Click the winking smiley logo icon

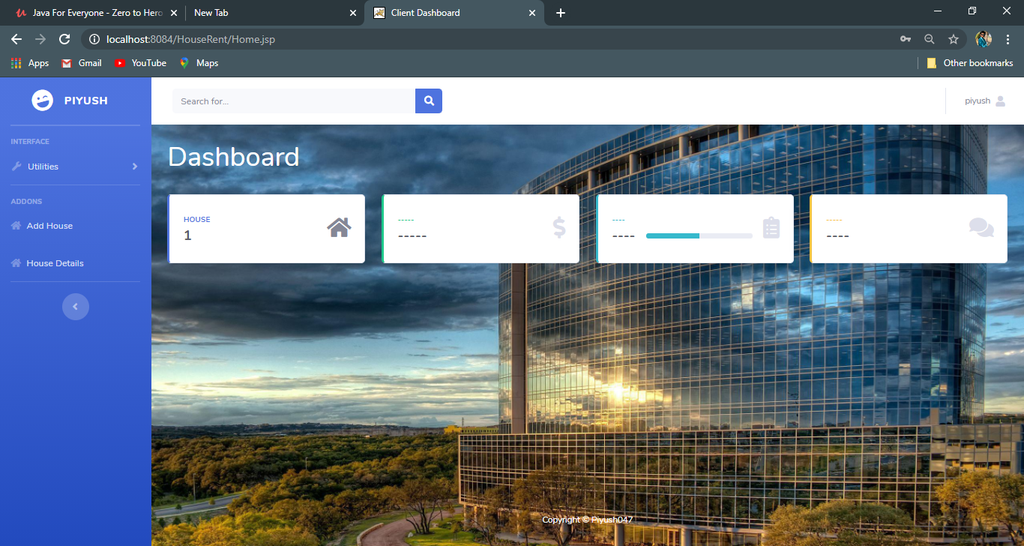42,100
